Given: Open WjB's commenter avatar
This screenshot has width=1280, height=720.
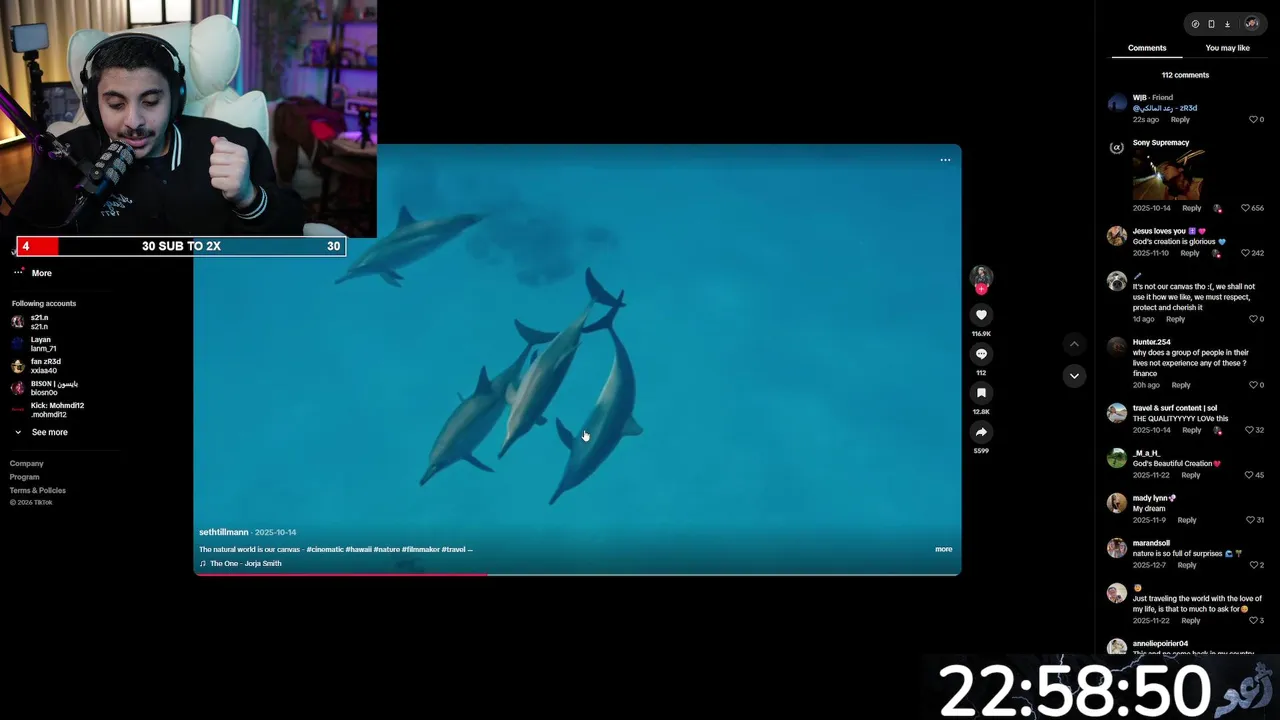Looking at the screenshot, I should [1117, 103].
